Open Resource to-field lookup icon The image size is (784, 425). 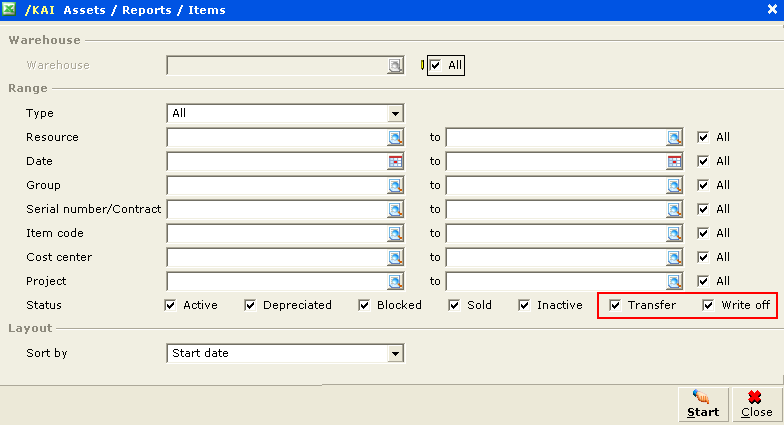tap(674, 138)
